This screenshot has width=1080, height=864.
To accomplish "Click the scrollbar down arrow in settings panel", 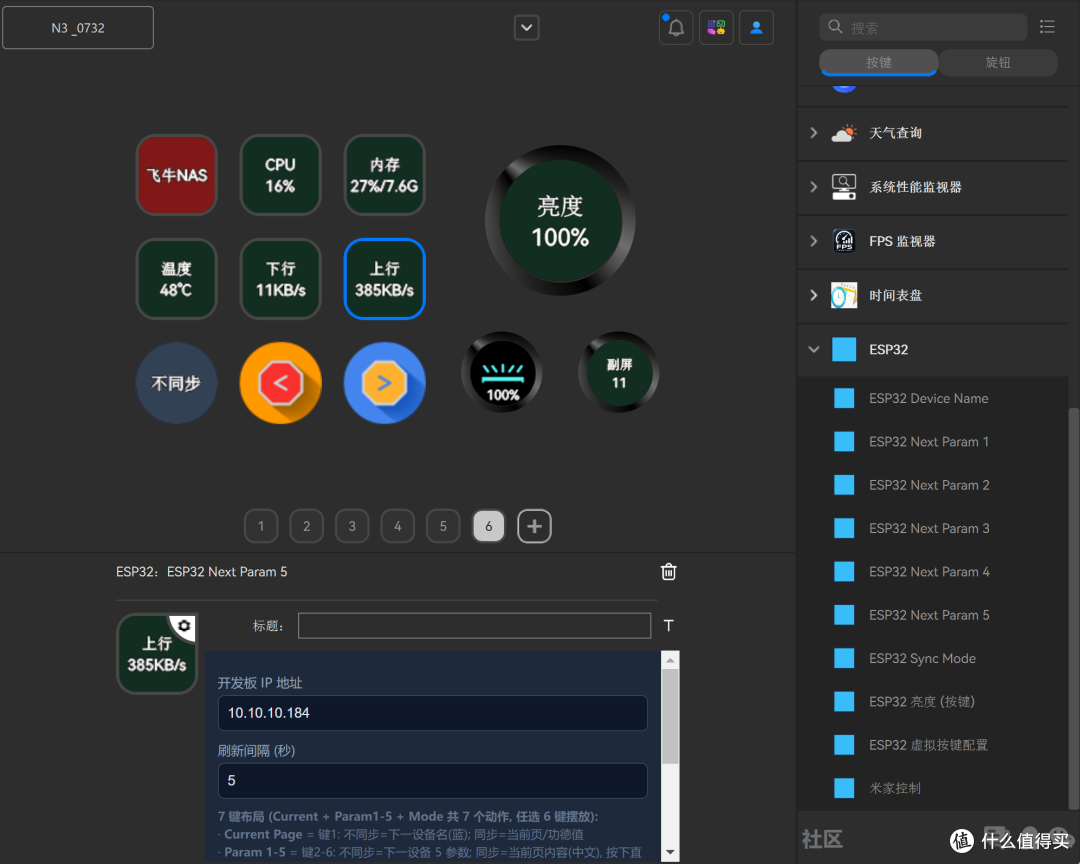I will [669, 852].
